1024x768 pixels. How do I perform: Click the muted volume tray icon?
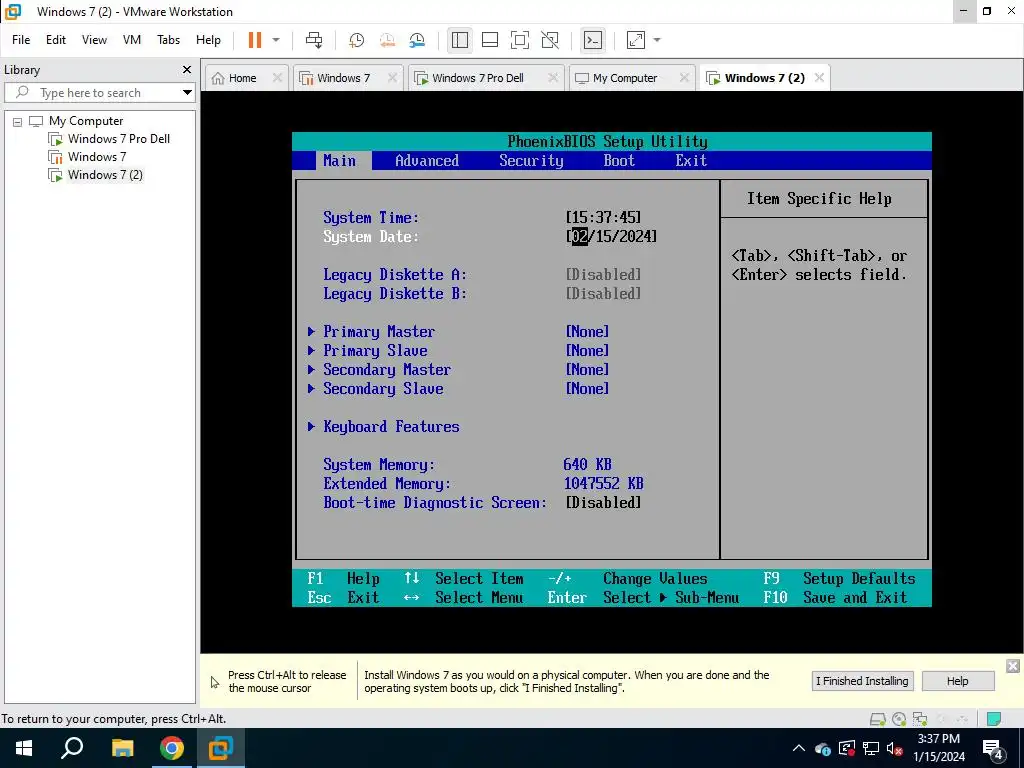(895, 748)
